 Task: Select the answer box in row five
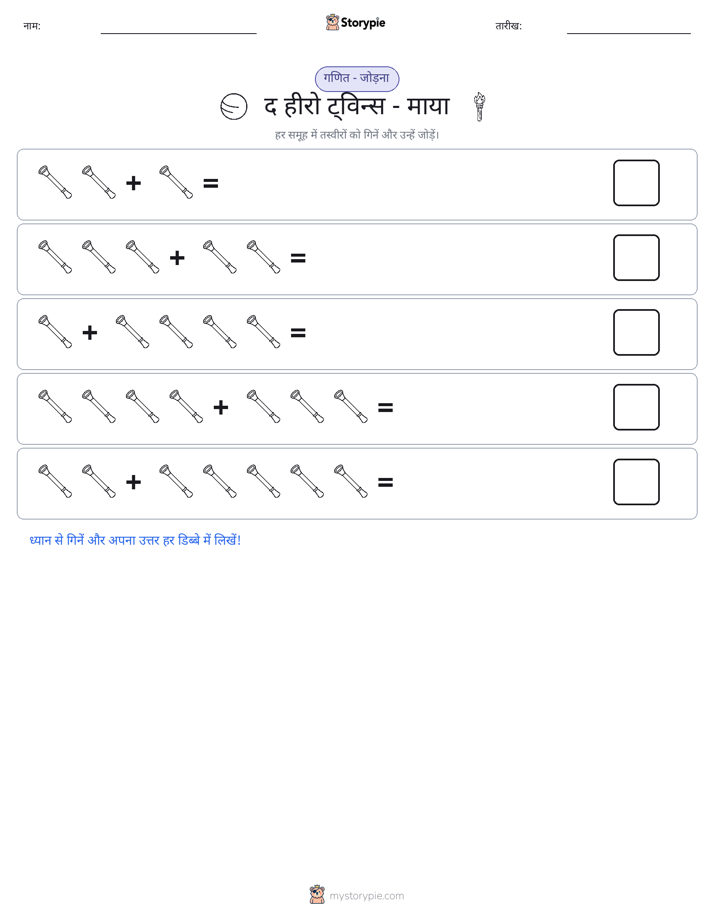click(636, 482)
